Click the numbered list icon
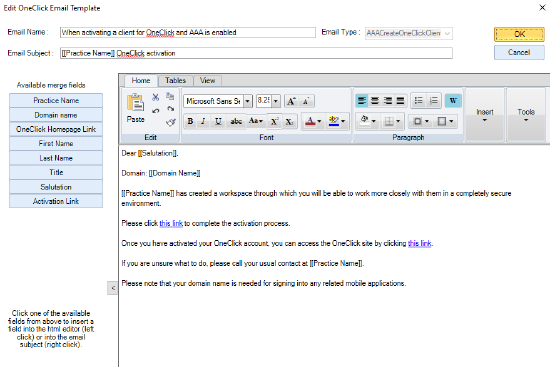This screenshot has width=550, height=367. click(x=434, y=101)
